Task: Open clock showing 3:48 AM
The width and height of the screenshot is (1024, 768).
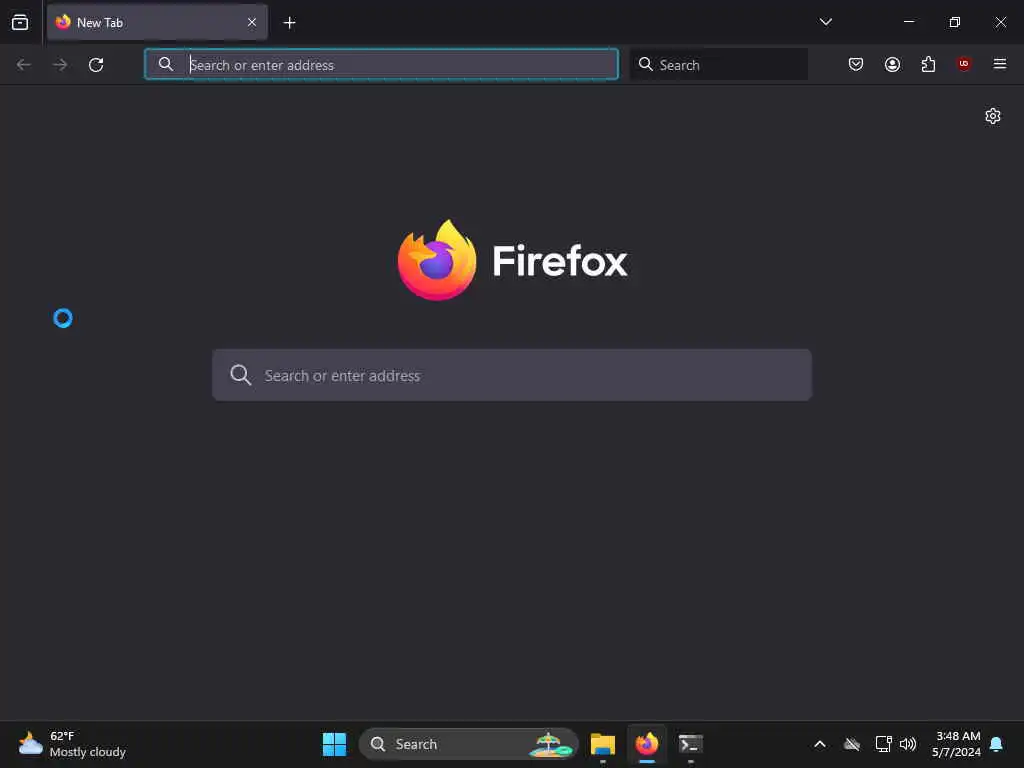Action: click(956, 744)
